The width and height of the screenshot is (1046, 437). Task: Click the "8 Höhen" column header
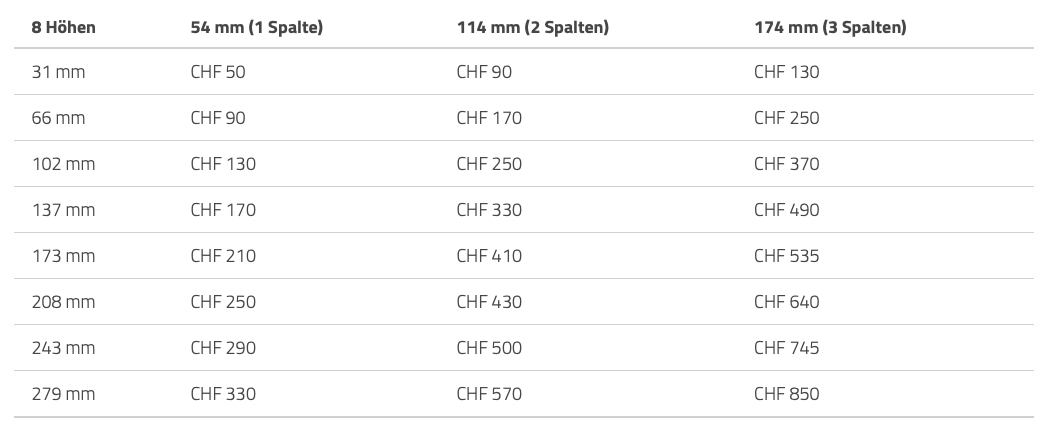point(64,27)
